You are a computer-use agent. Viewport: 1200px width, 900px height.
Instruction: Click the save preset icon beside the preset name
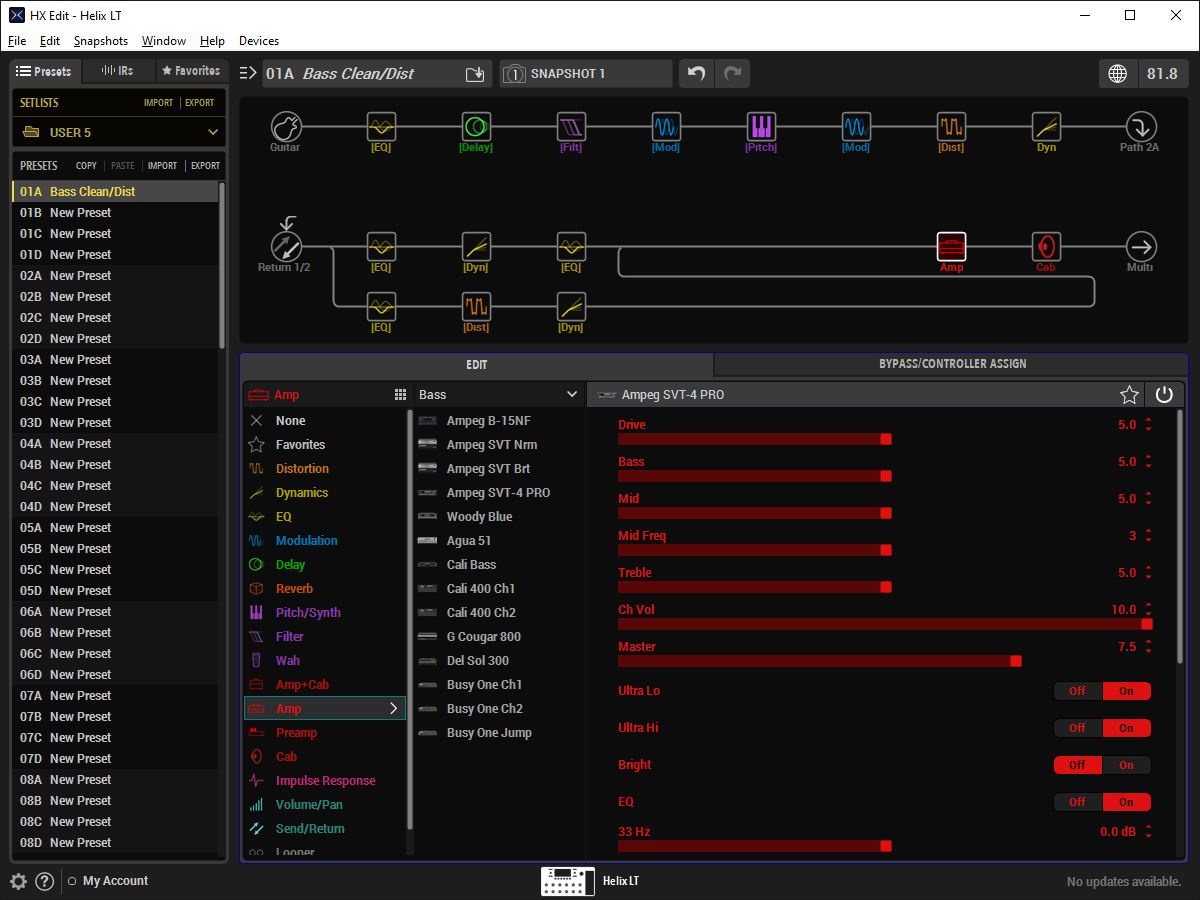(x=475, y=74)
